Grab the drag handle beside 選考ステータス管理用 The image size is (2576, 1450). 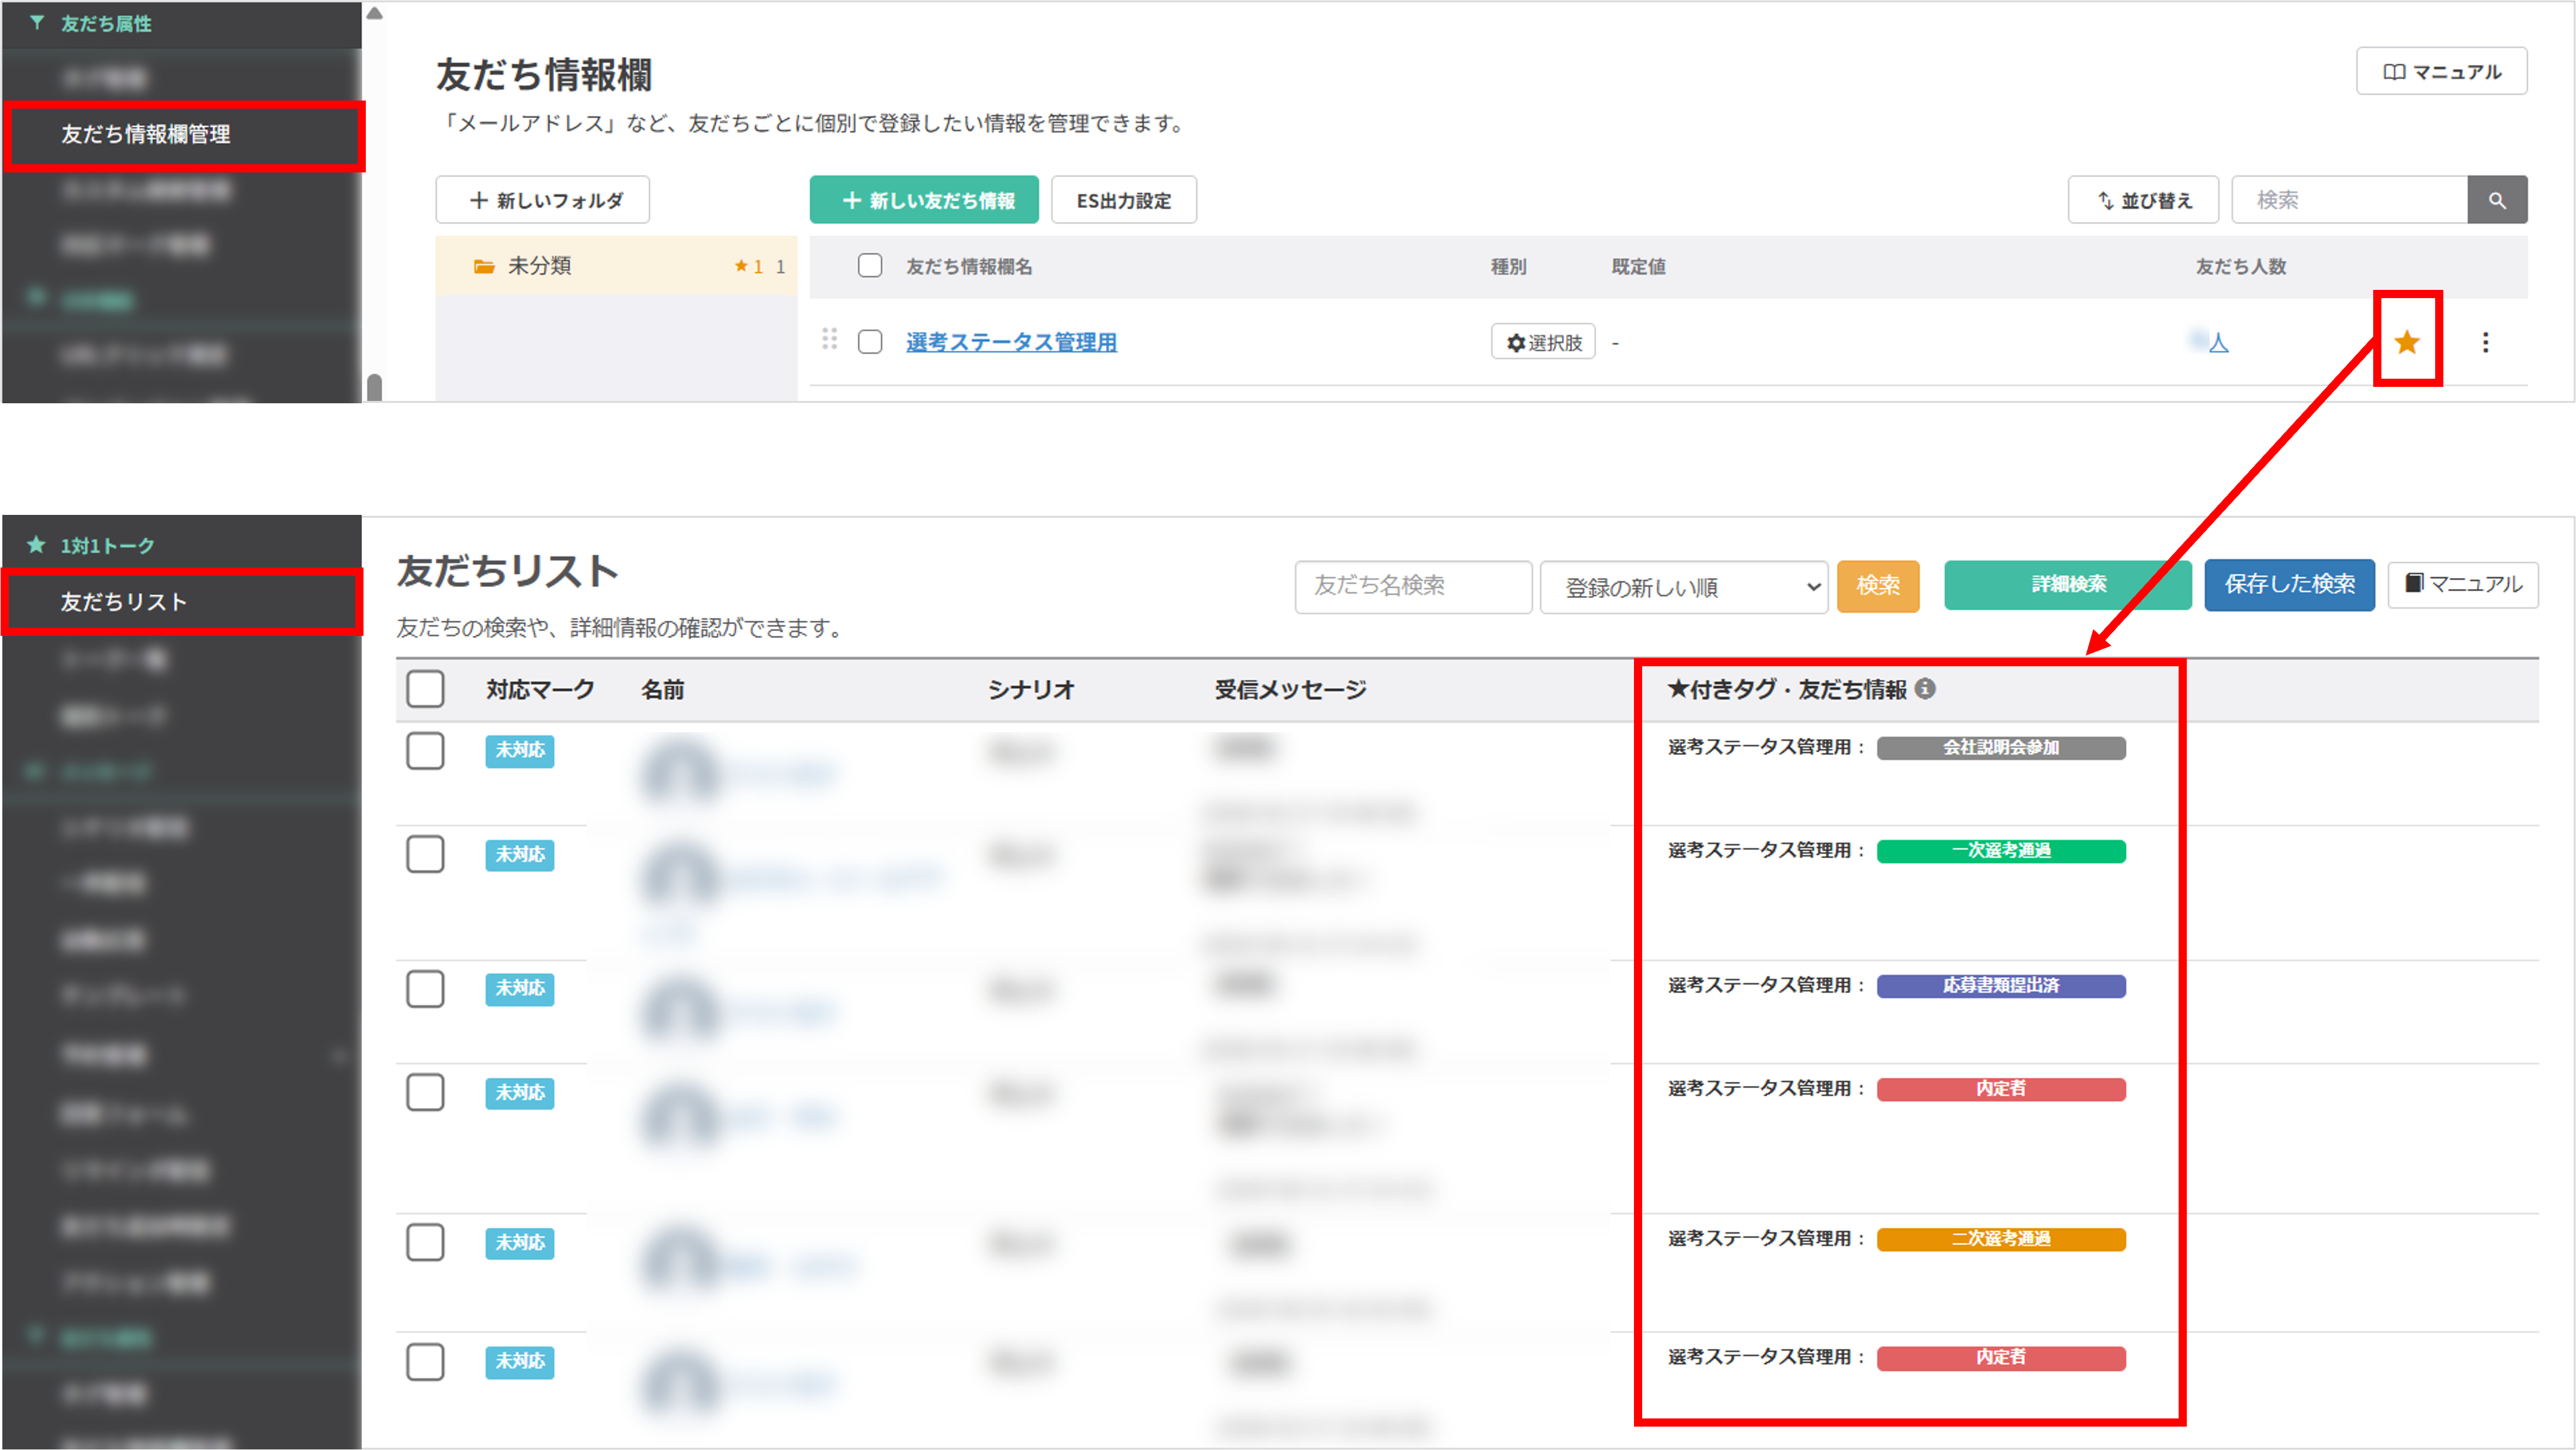[829, 340]
